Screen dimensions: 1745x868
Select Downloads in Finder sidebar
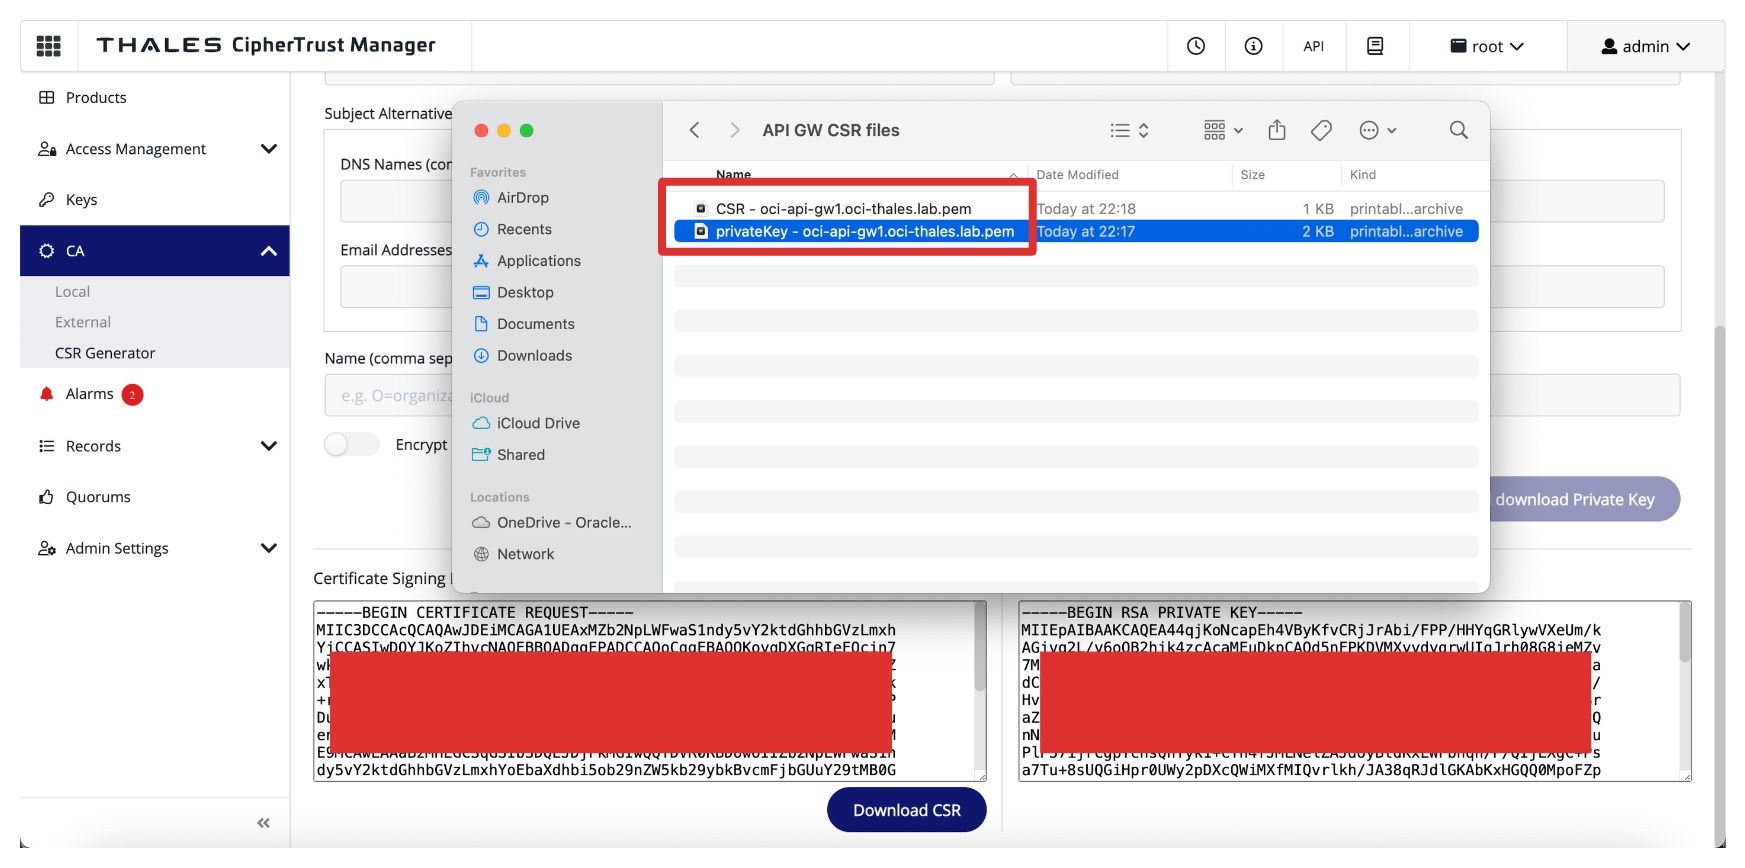coord(534,356)
